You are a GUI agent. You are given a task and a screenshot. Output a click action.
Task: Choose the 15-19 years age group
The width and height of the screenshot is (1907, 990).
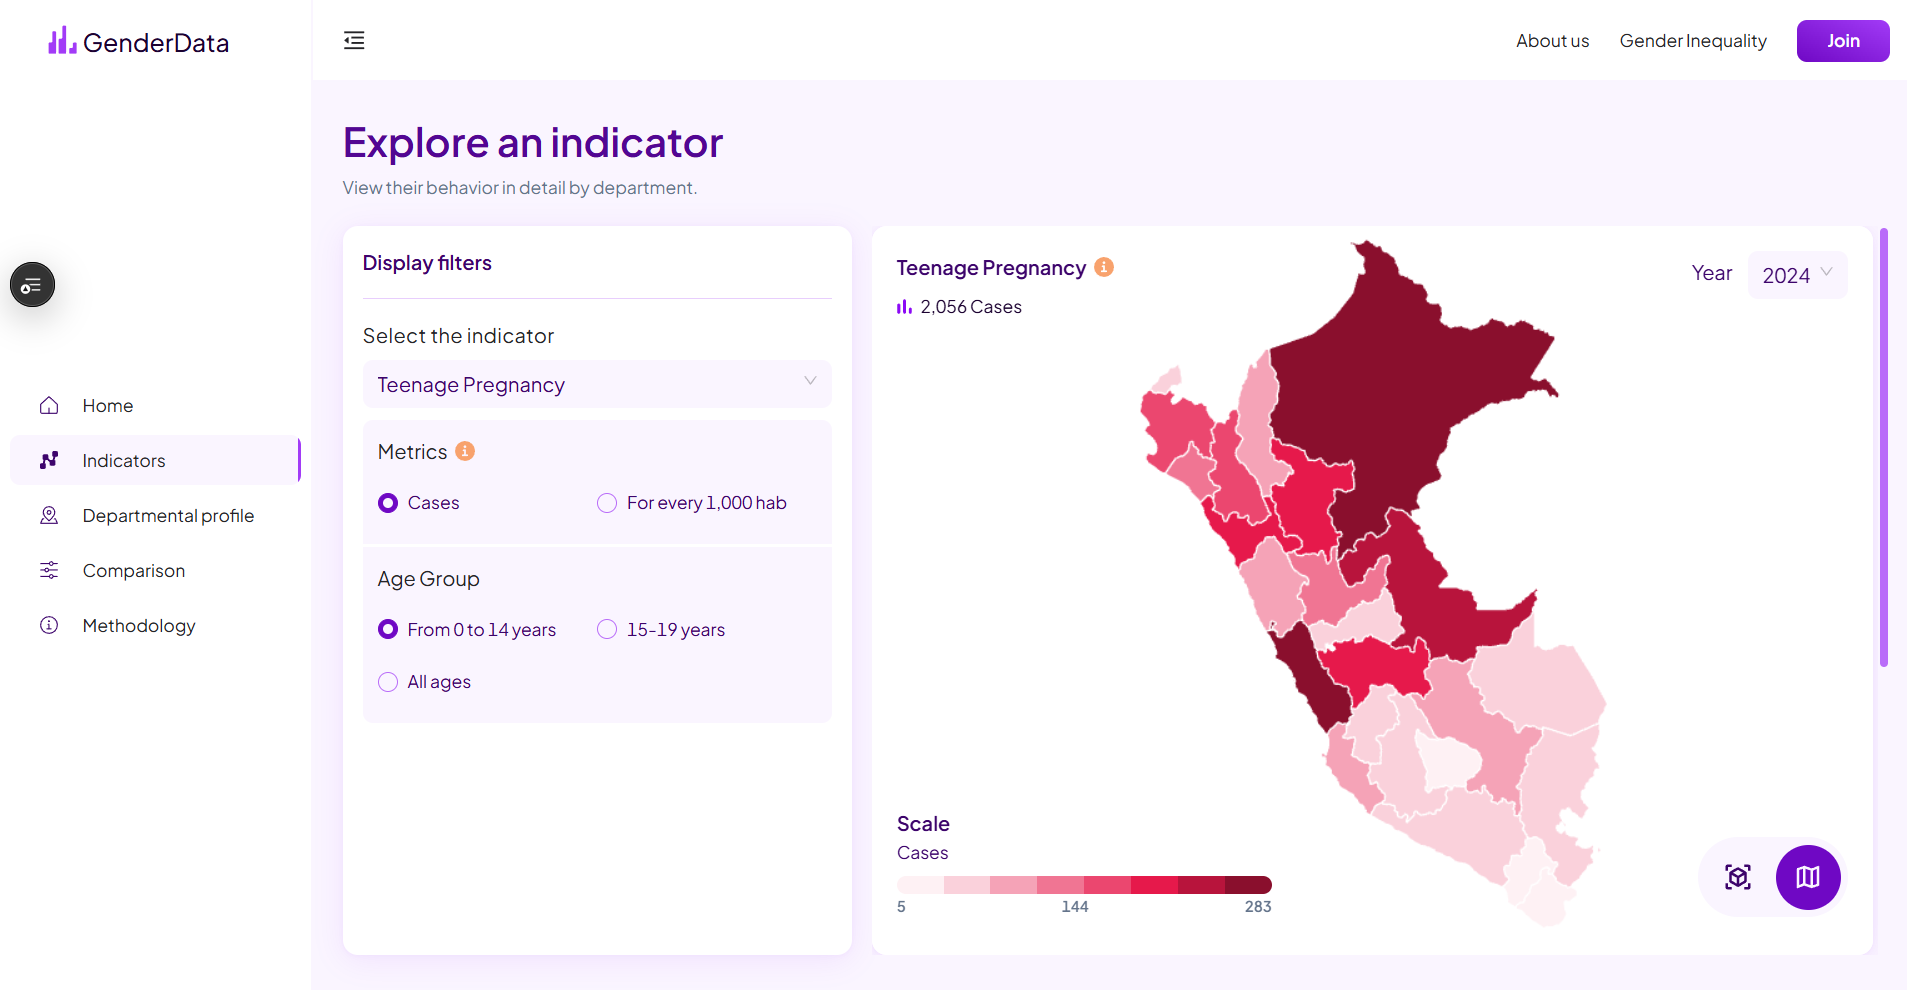(607, 629)
